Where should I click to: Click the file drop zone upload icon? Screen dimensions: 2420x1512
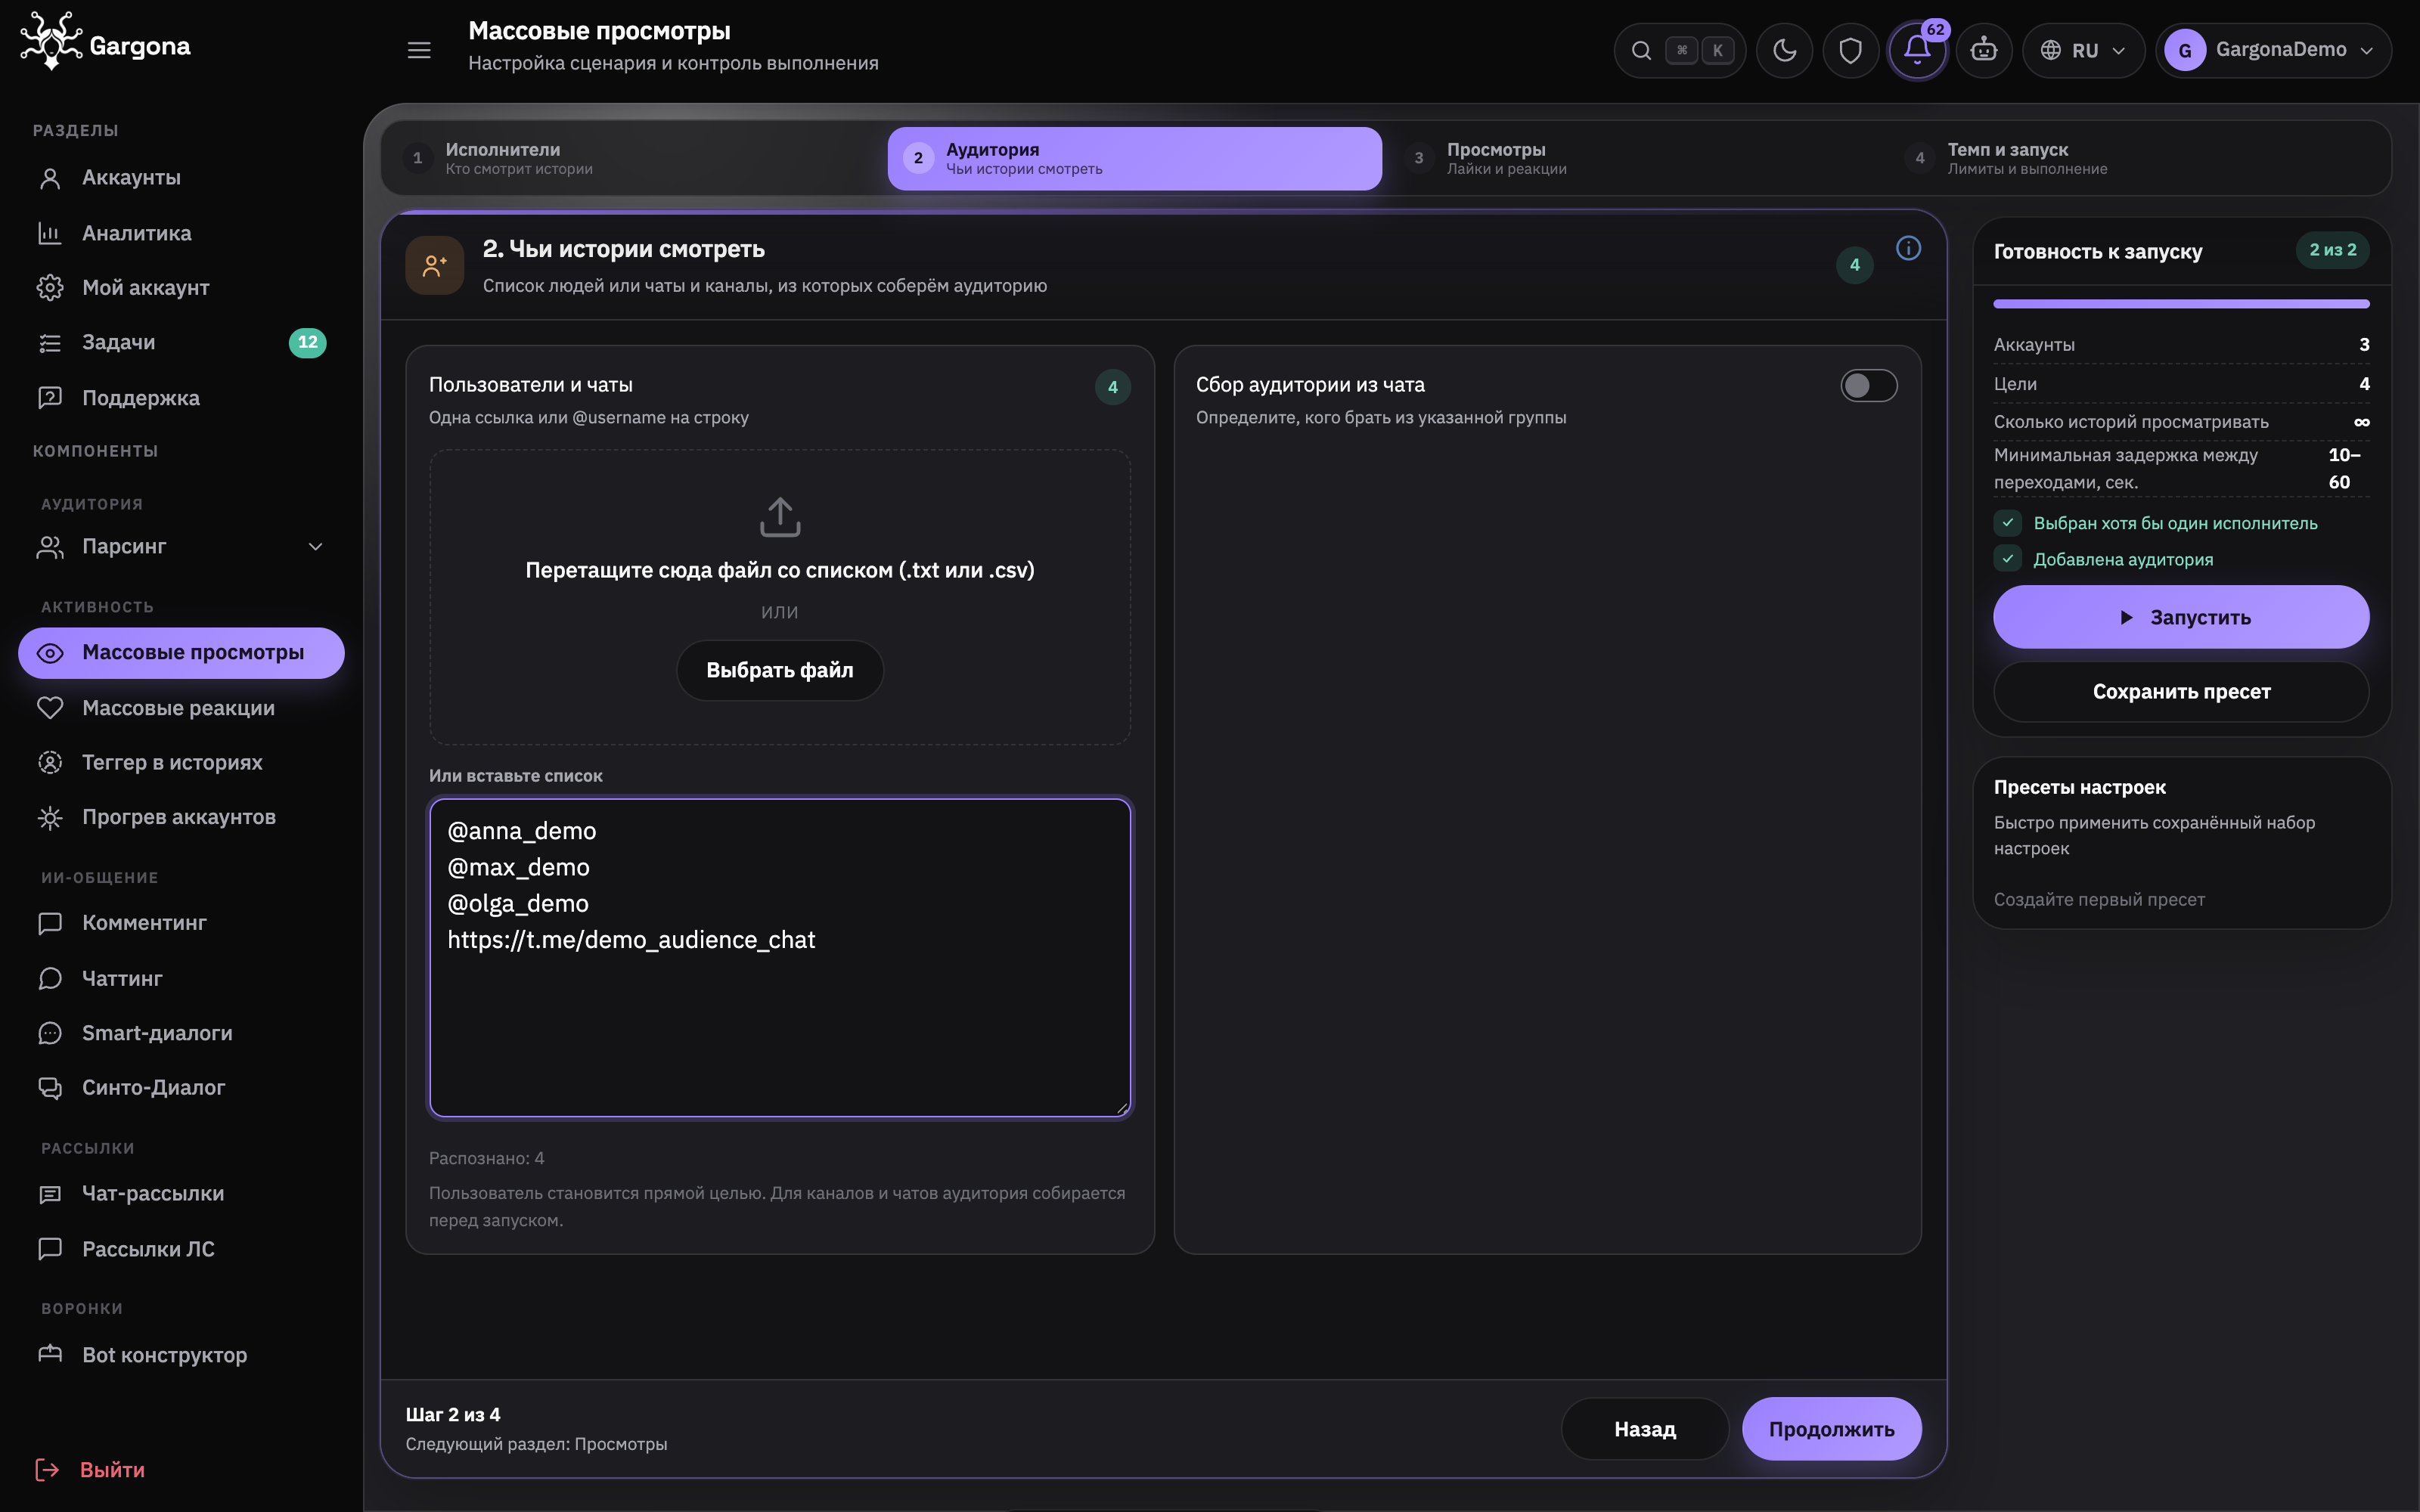point(780,517)
